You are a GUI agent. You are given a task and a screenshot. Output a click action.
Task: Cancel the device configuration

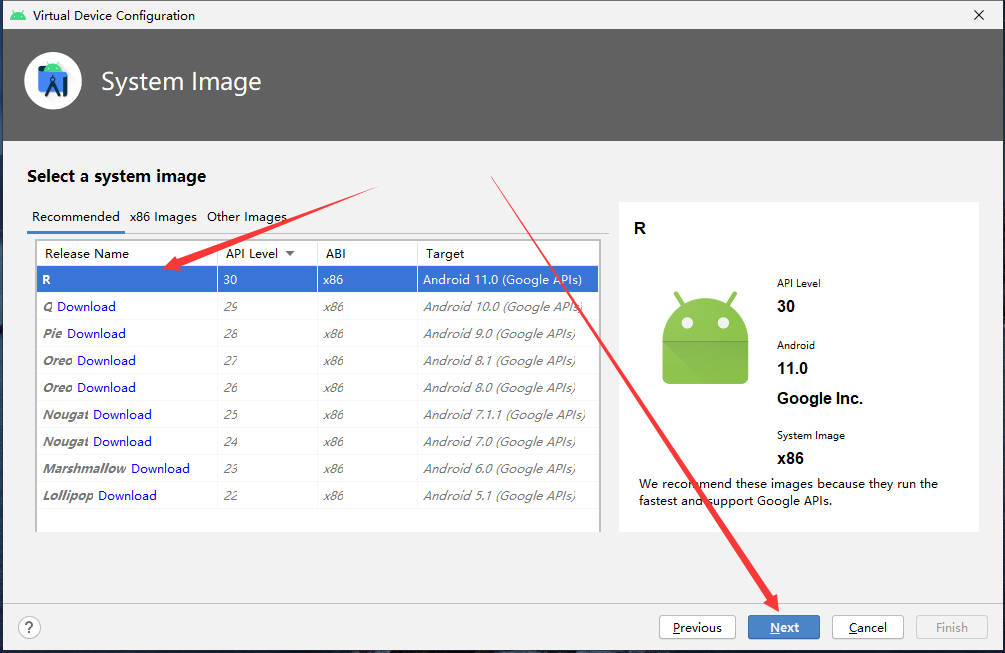pyautogui.click(x=868, y=627)
